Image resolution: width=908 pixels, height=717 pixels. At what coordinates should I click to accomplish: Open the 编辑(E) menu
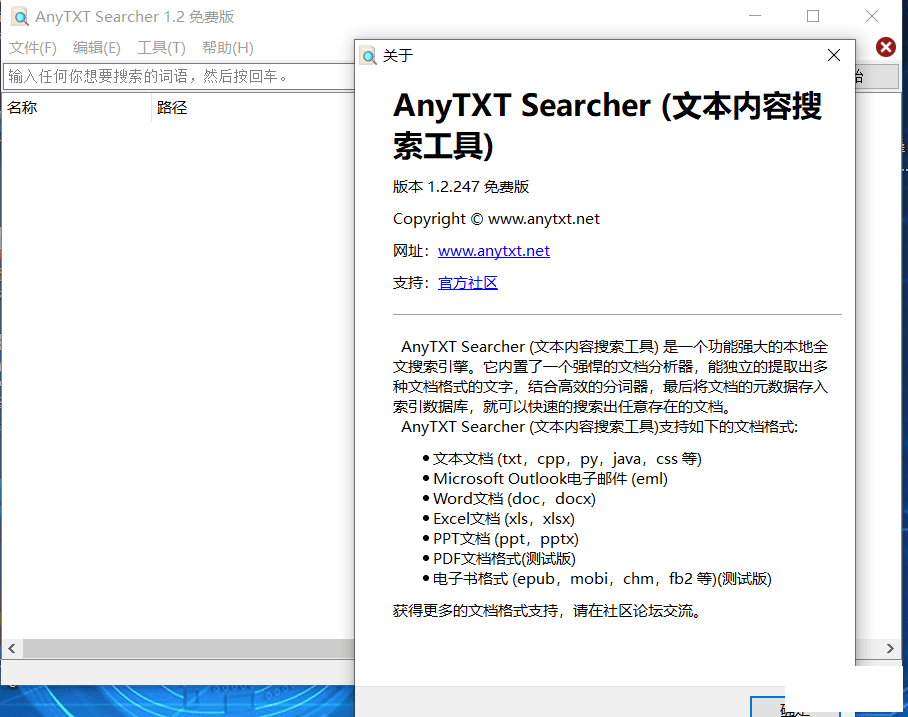tap(97, 47)
